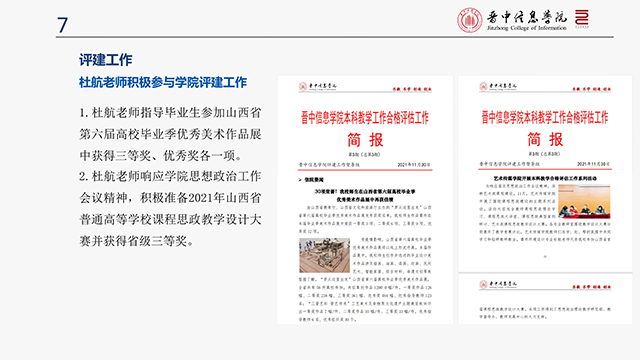Open the upper right briefing document page

coord(545,173)
